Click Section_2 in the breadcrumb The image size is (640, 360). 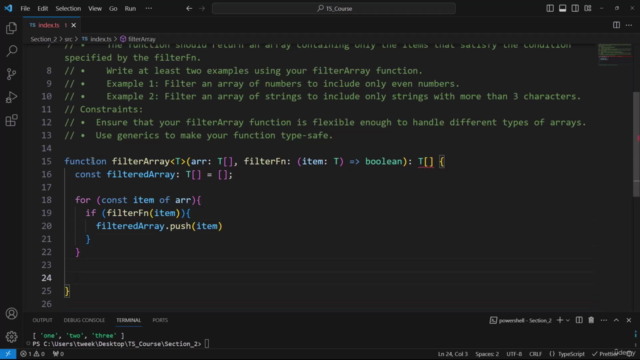coord(44,39)
